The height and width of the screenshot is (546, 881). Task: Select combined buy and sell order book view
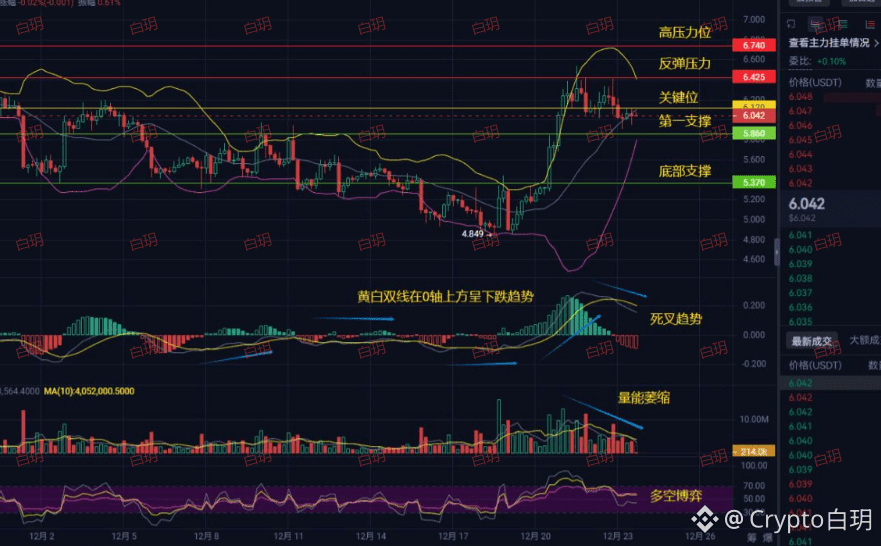pyautogui.click(x=816, y=24)
